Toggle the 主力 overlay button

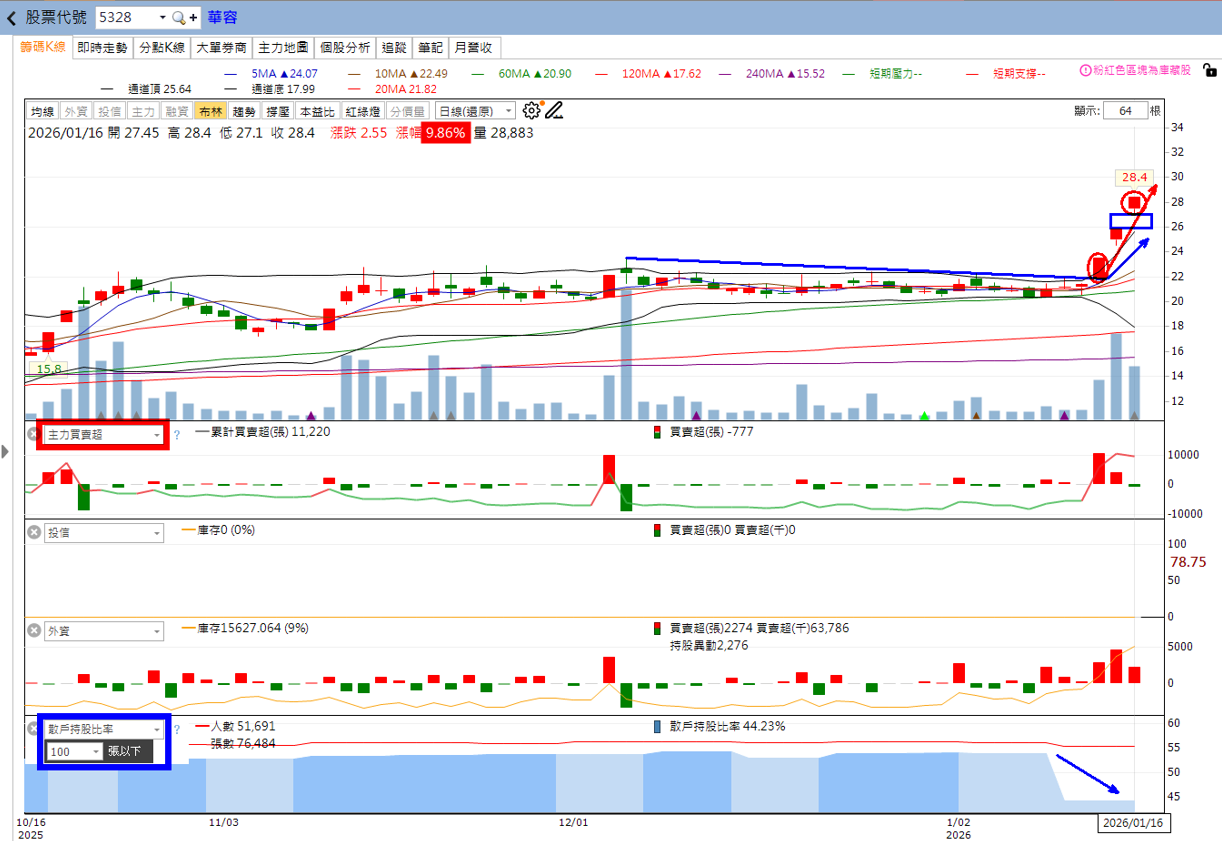click(x=143, y=111)
